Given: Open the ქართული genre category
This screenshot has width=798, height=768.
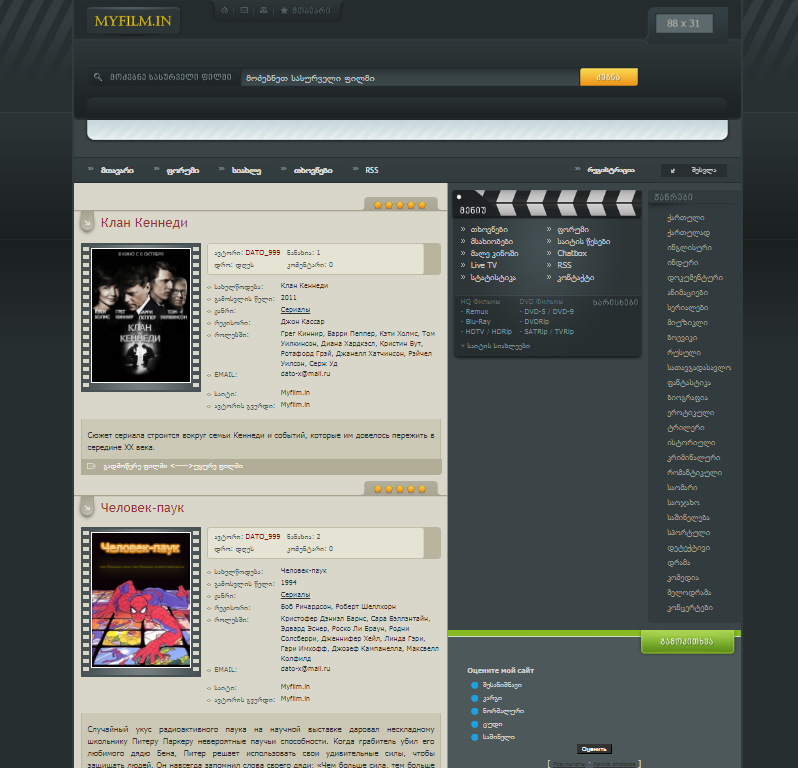Looking at the screenshot, I should pos(686,218).
